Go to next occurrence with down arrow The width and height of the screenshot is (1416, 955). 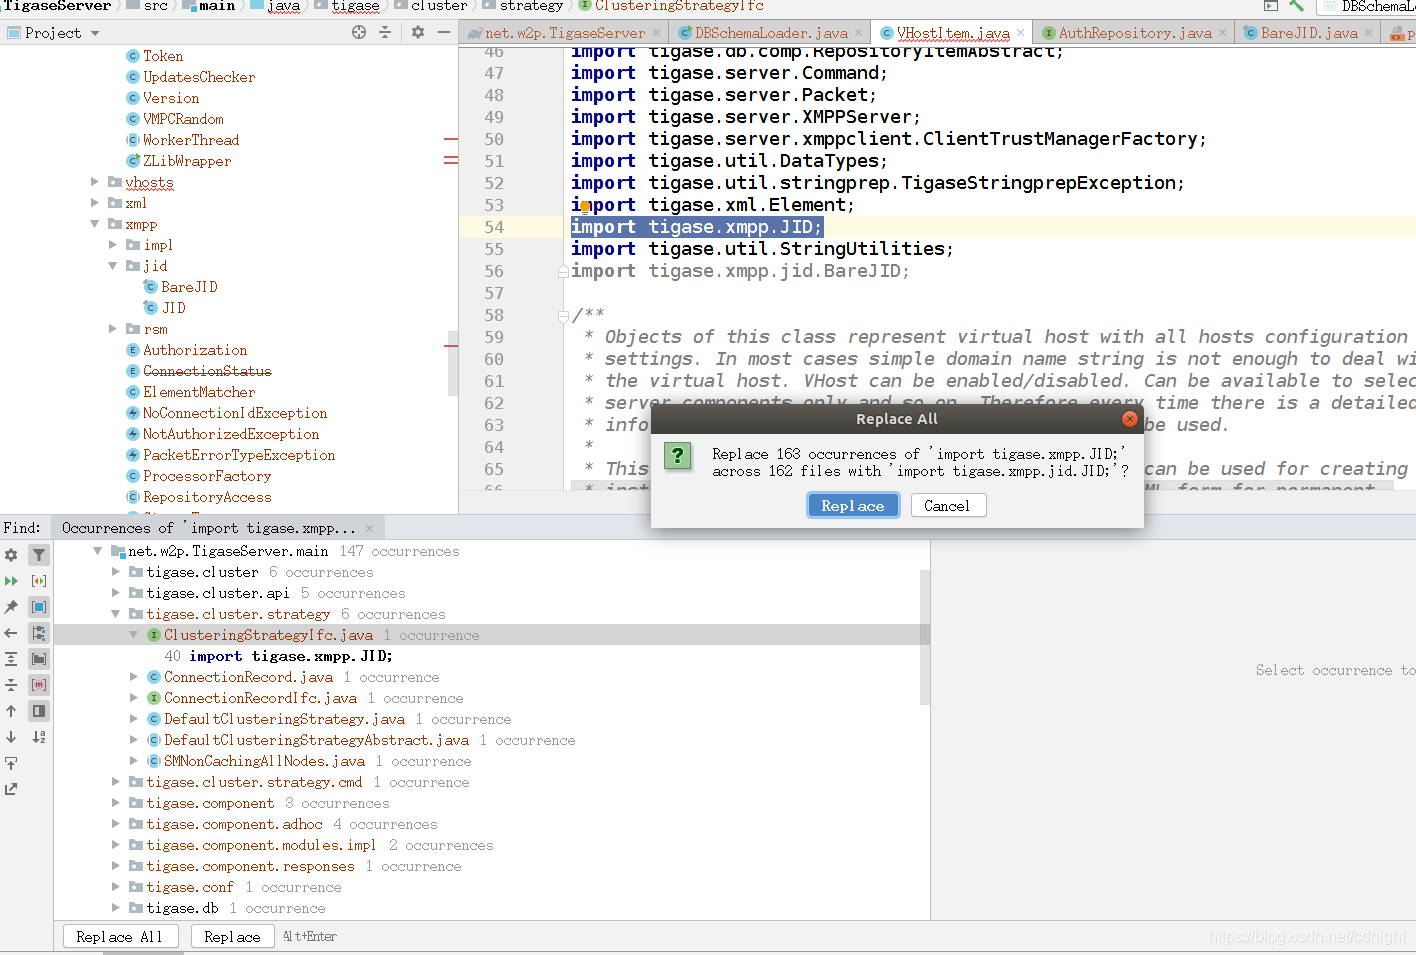coord(11,737)
